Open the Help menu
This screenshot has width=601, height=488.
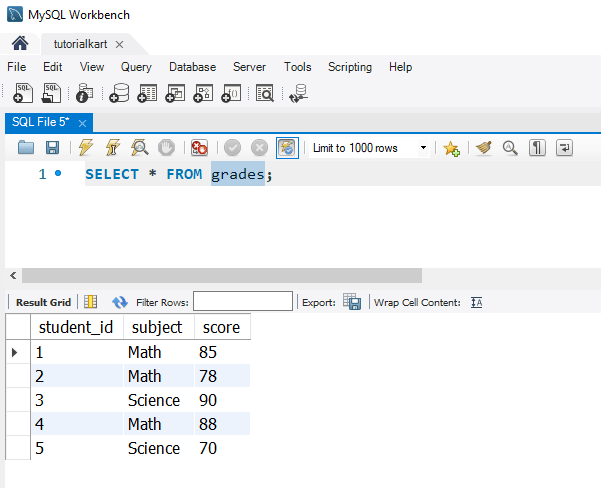point(401,67)
